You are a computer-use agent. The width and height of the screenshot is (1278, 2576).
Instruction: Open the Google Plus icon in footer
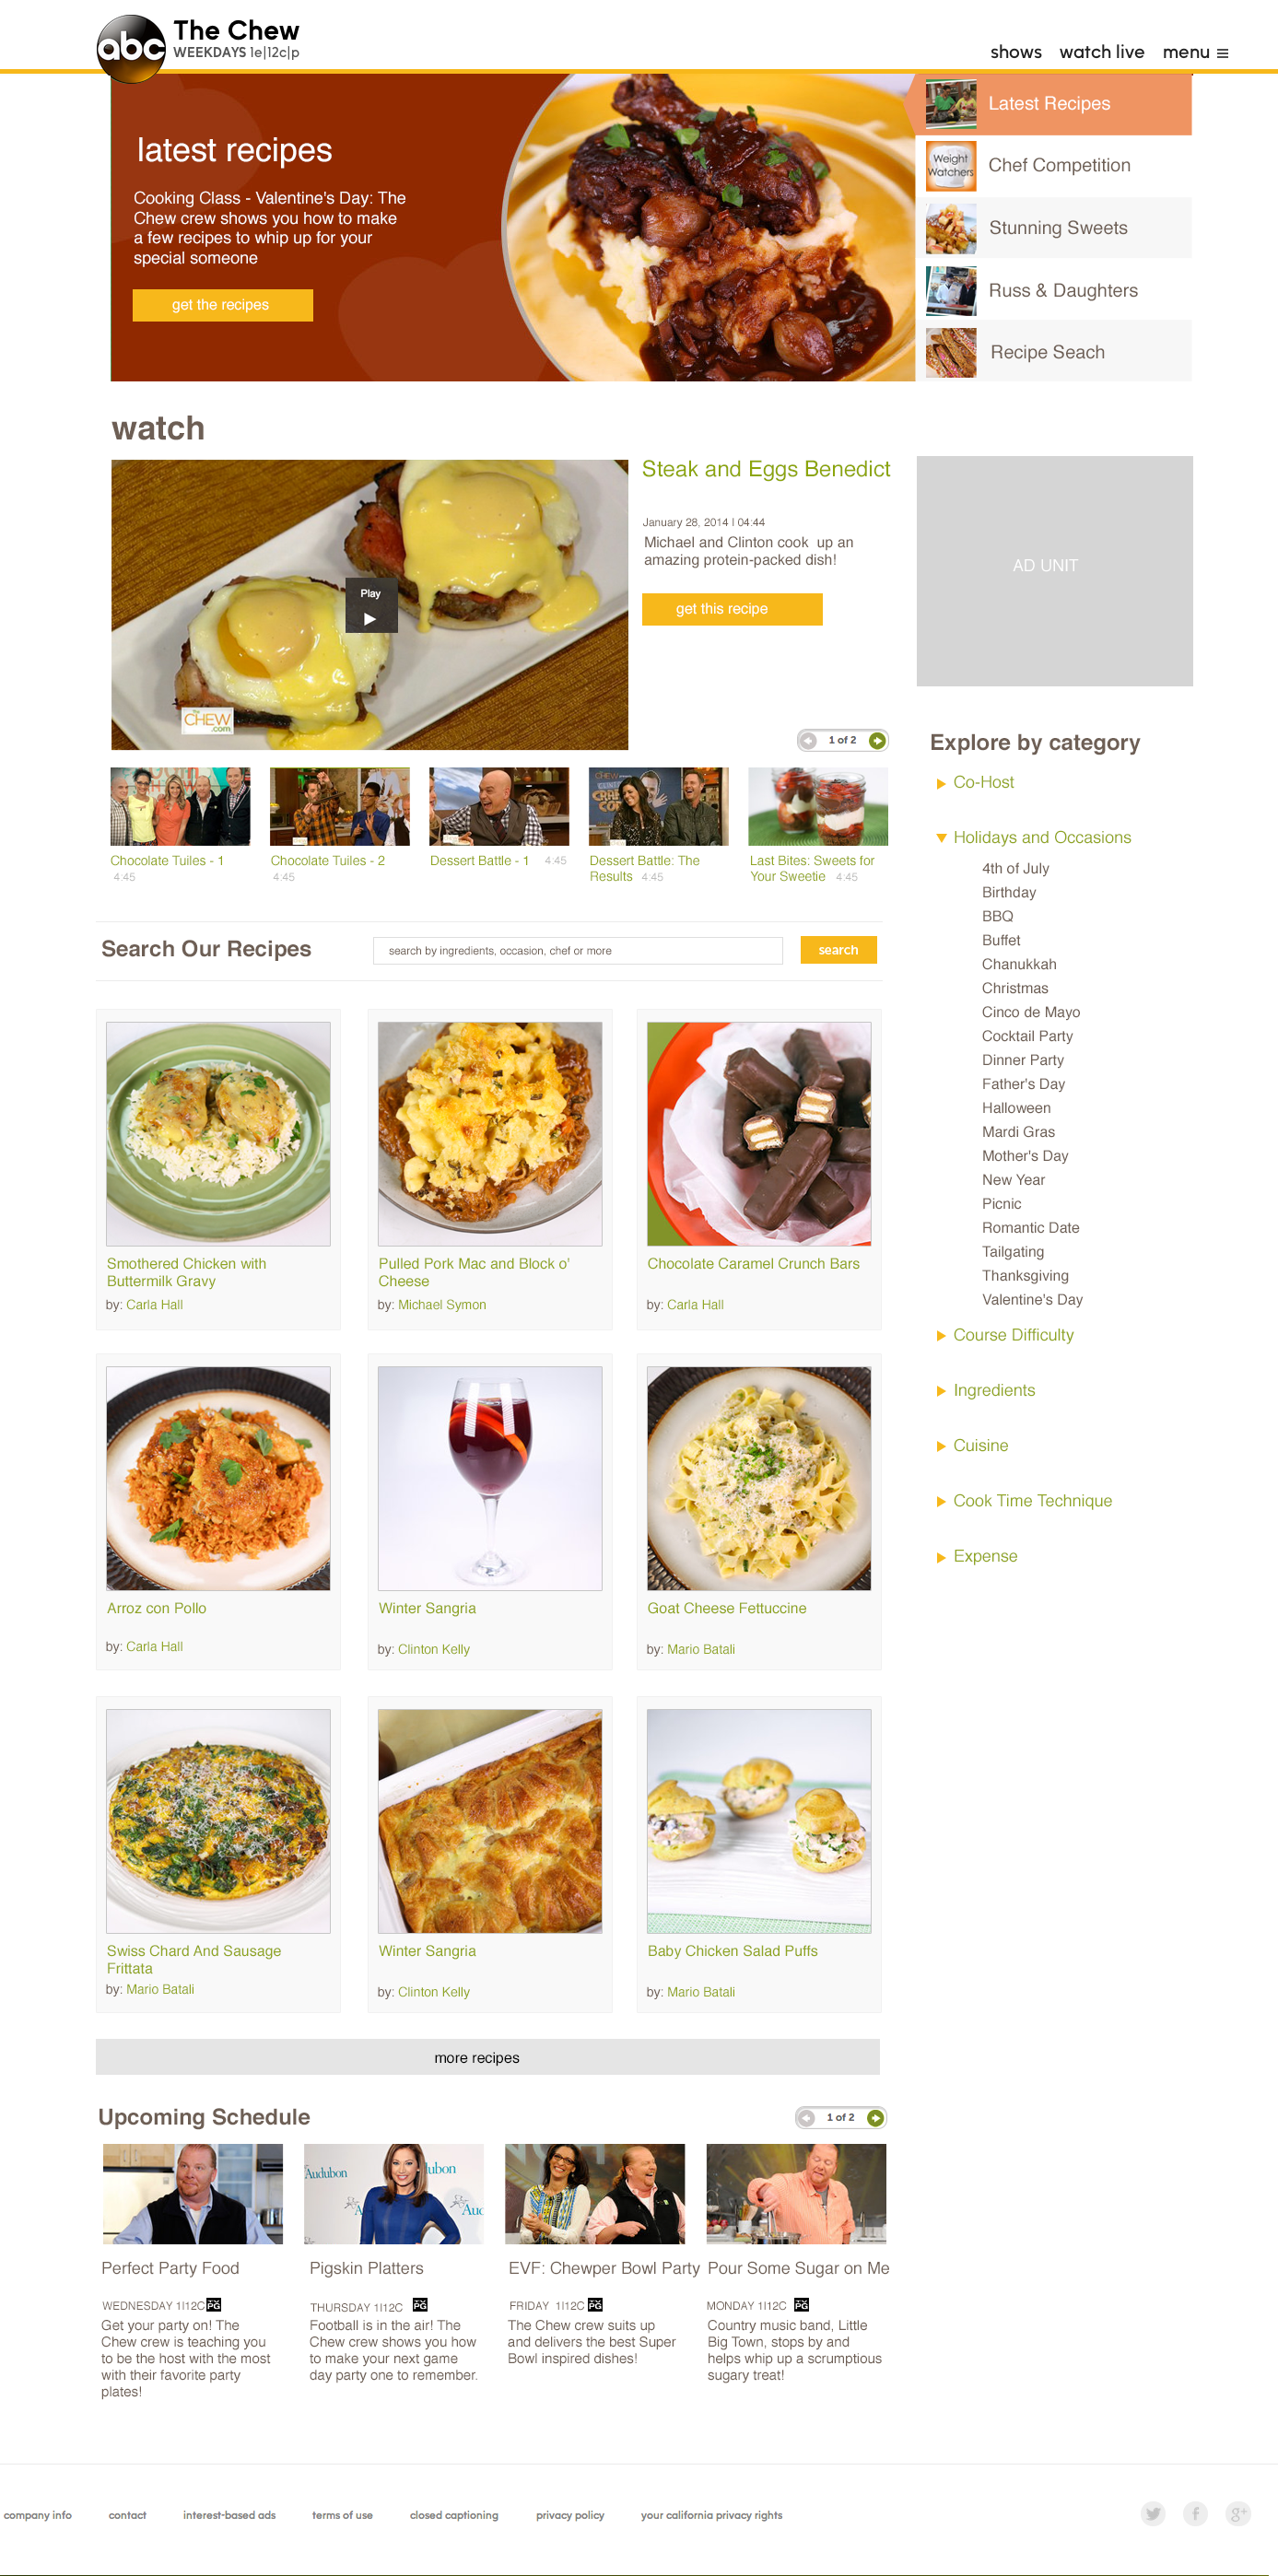pyautogui.click(x=1238, y=2513)
